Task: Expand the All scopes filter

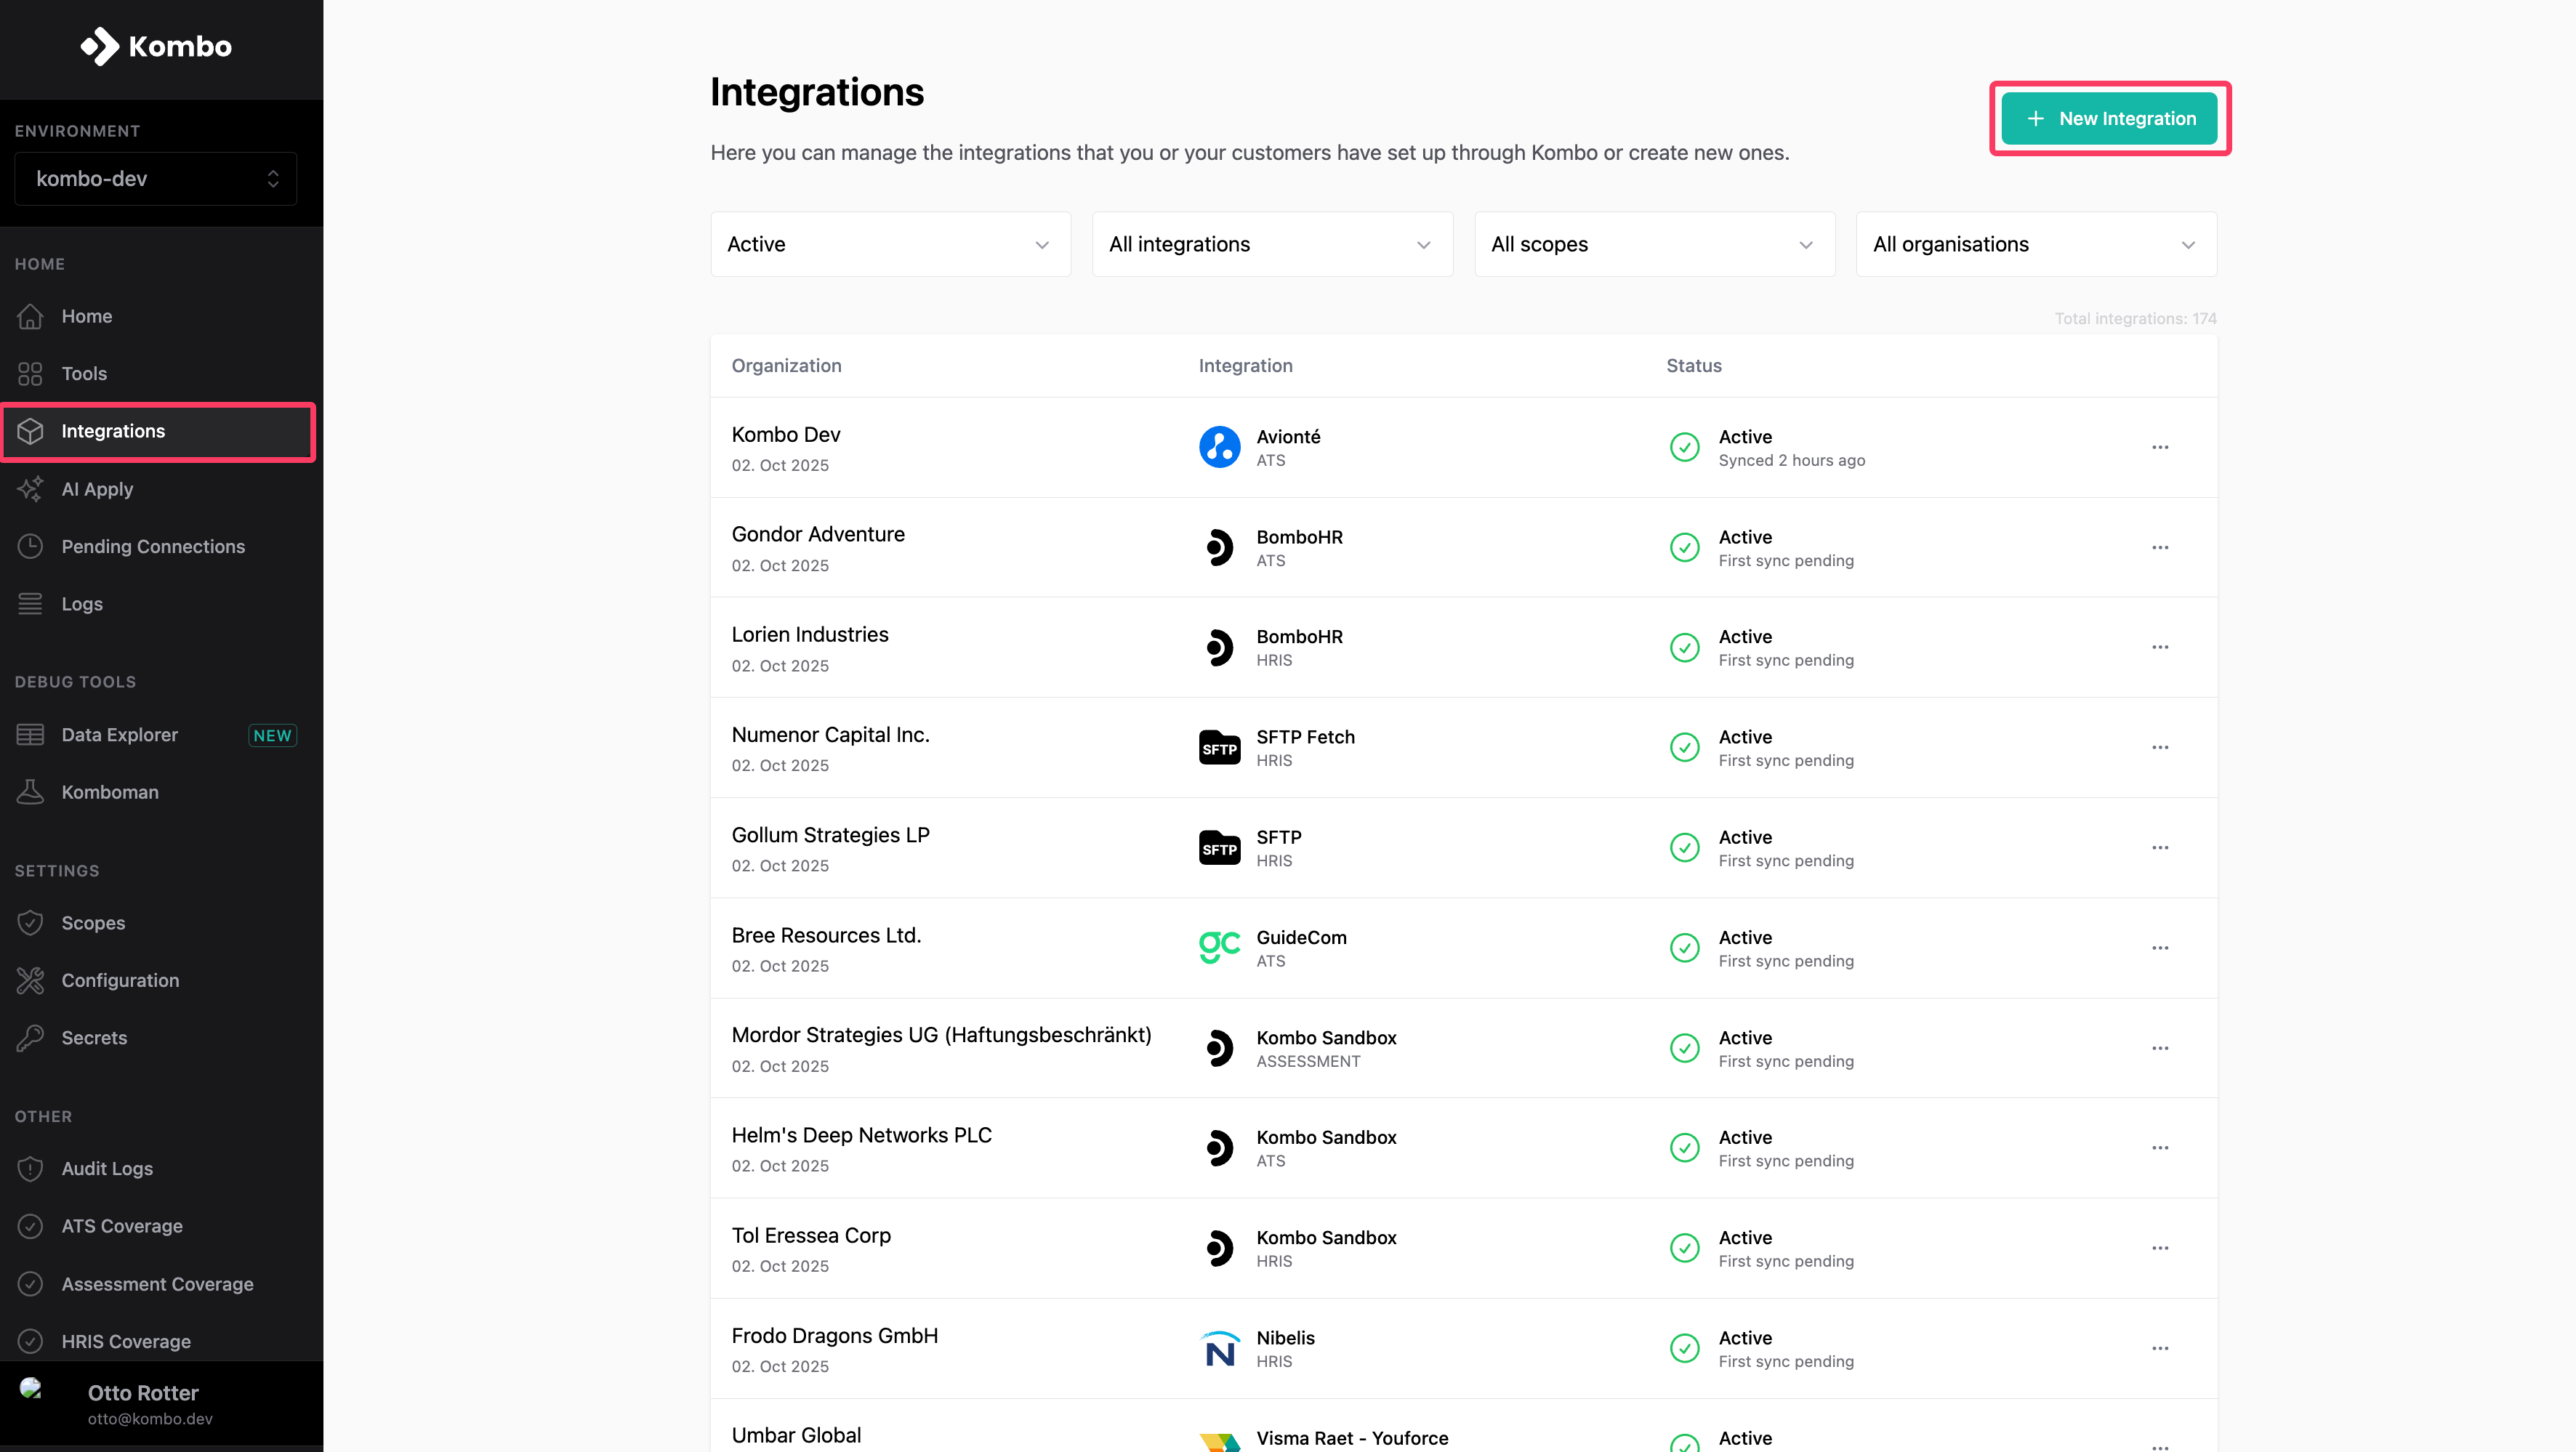Action: point(1653,244)
